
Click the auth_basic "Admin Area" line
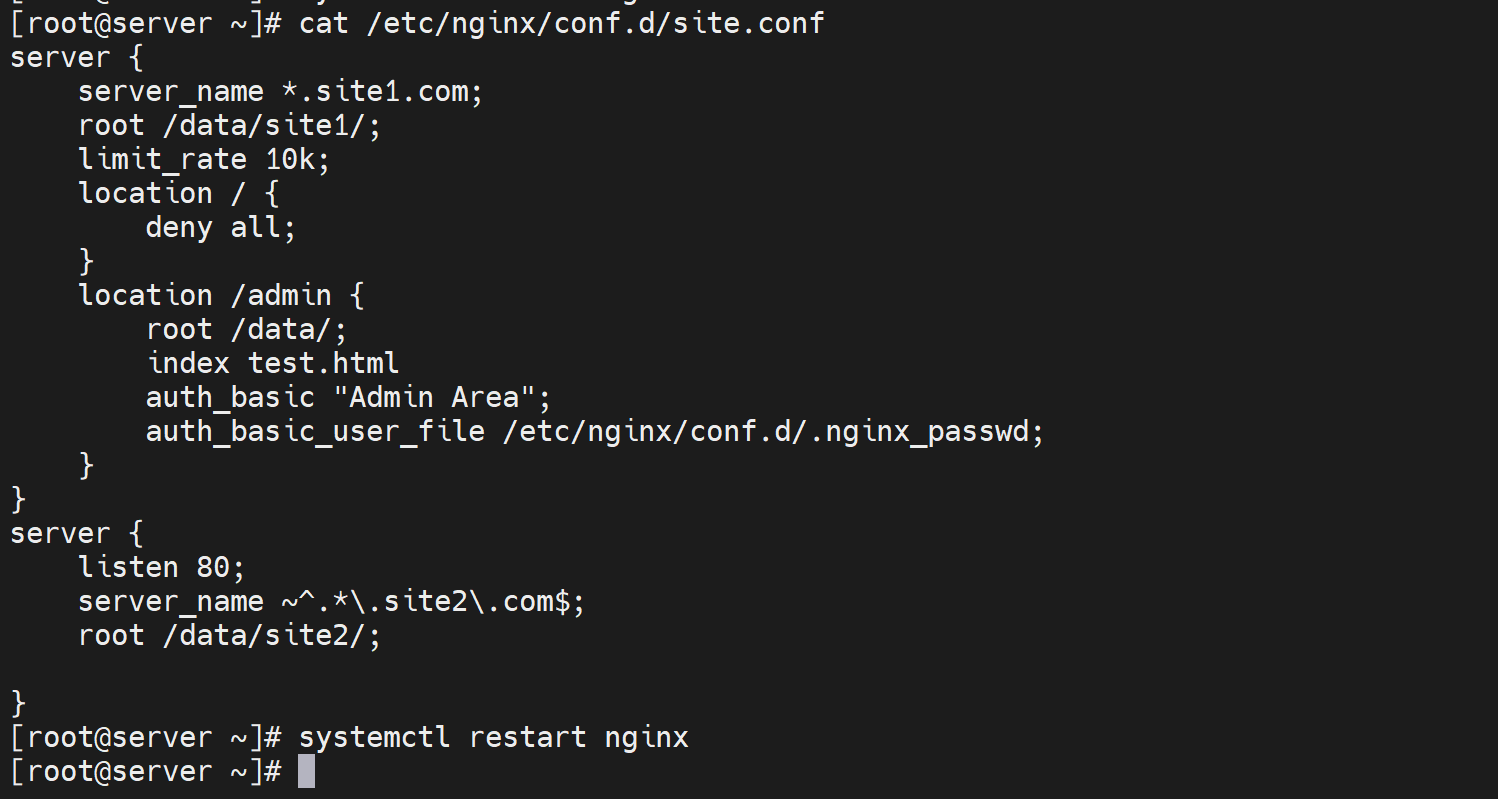348,397
